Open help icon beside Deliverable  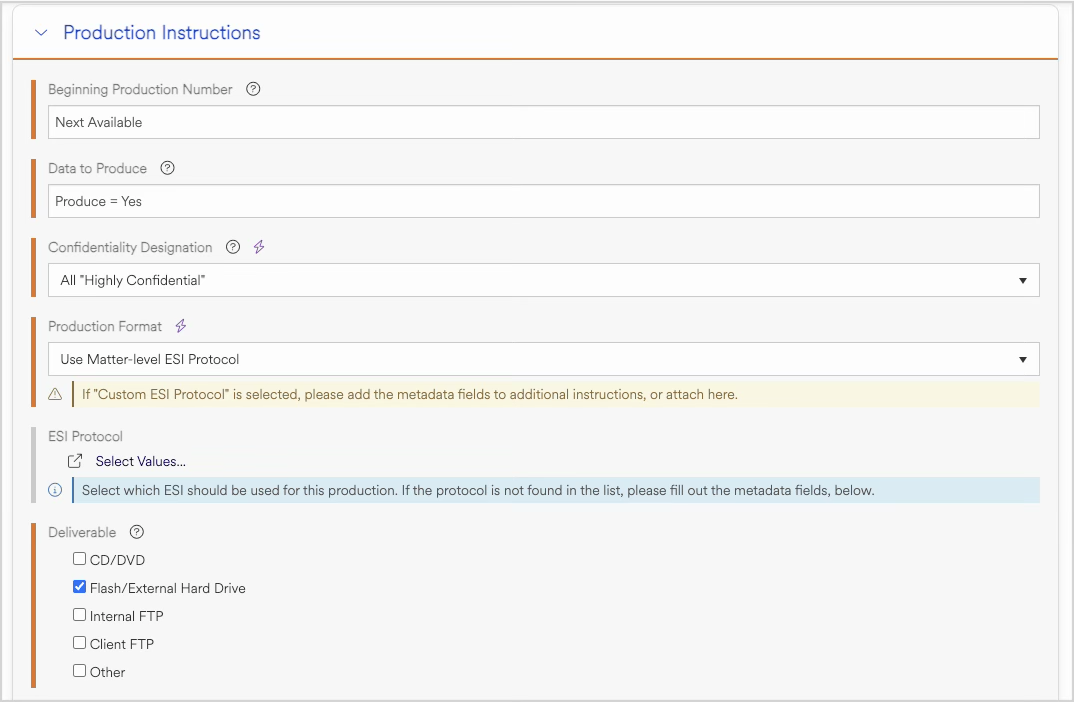click(x=137, y=532)
